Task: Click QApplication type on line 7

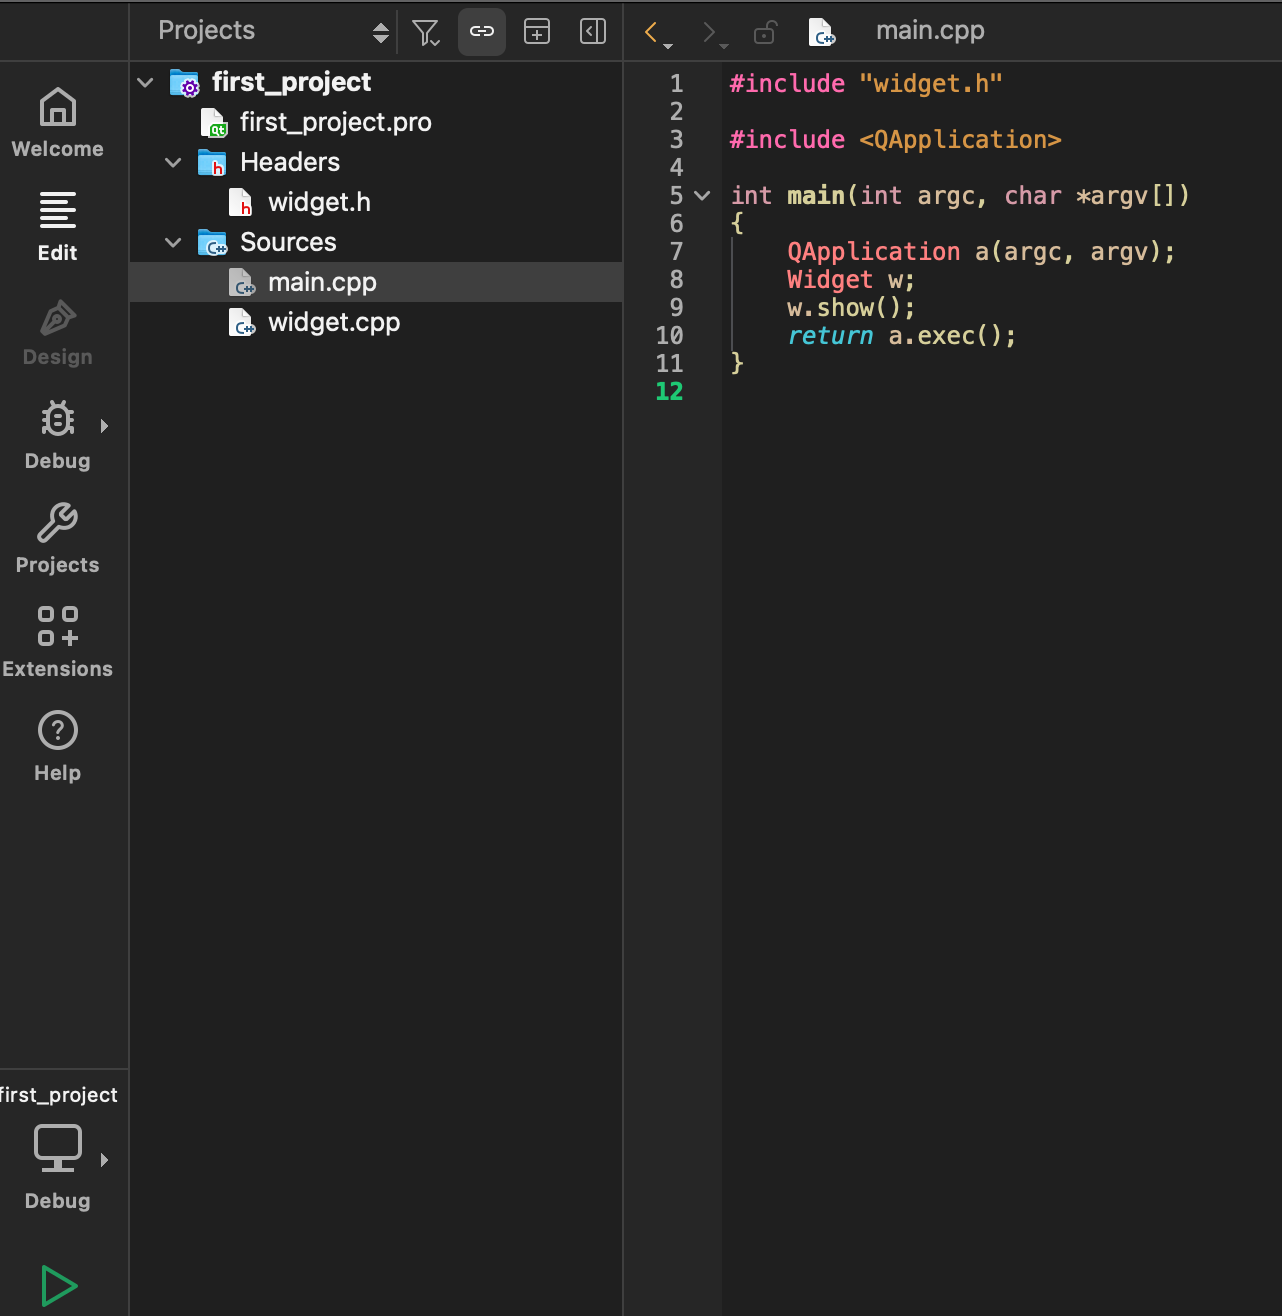Action: 873,252
